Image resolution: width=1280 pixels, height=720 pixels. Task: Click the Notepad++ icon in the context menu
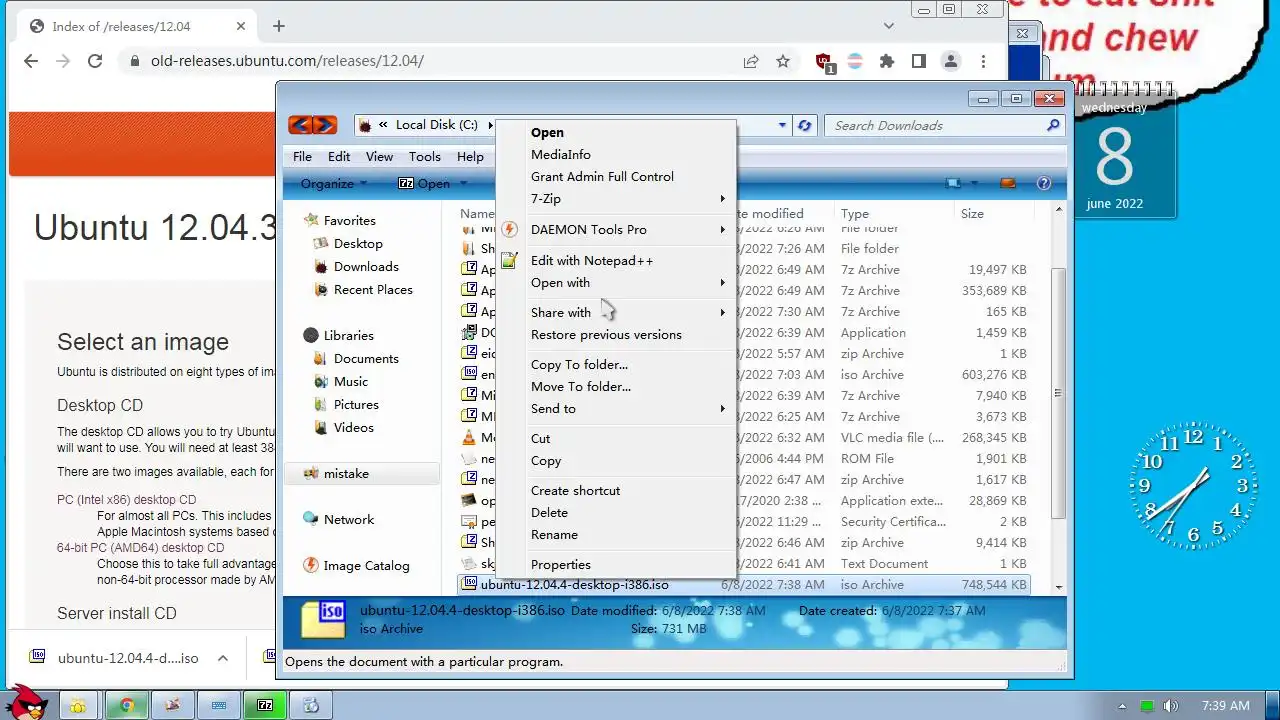509,260
